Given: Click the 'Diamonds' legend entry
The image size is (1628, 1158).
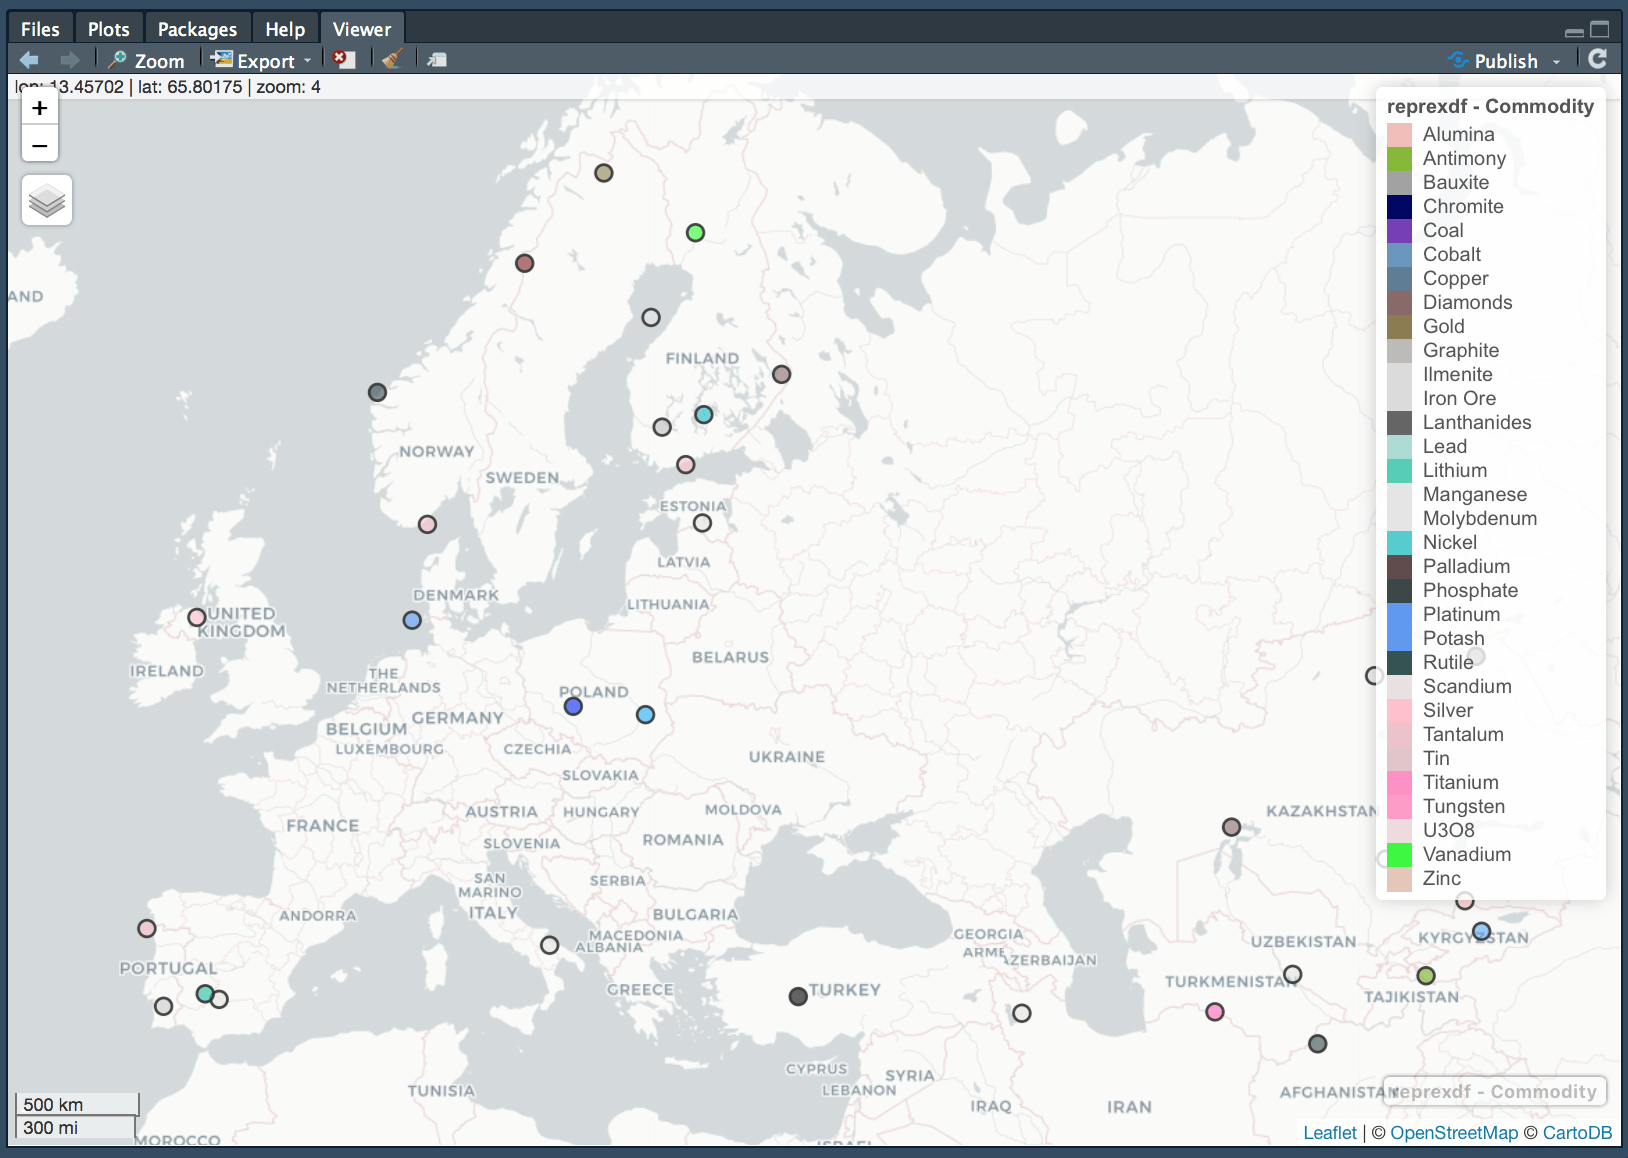Looking at the screenshot, I should point(1467,302).
